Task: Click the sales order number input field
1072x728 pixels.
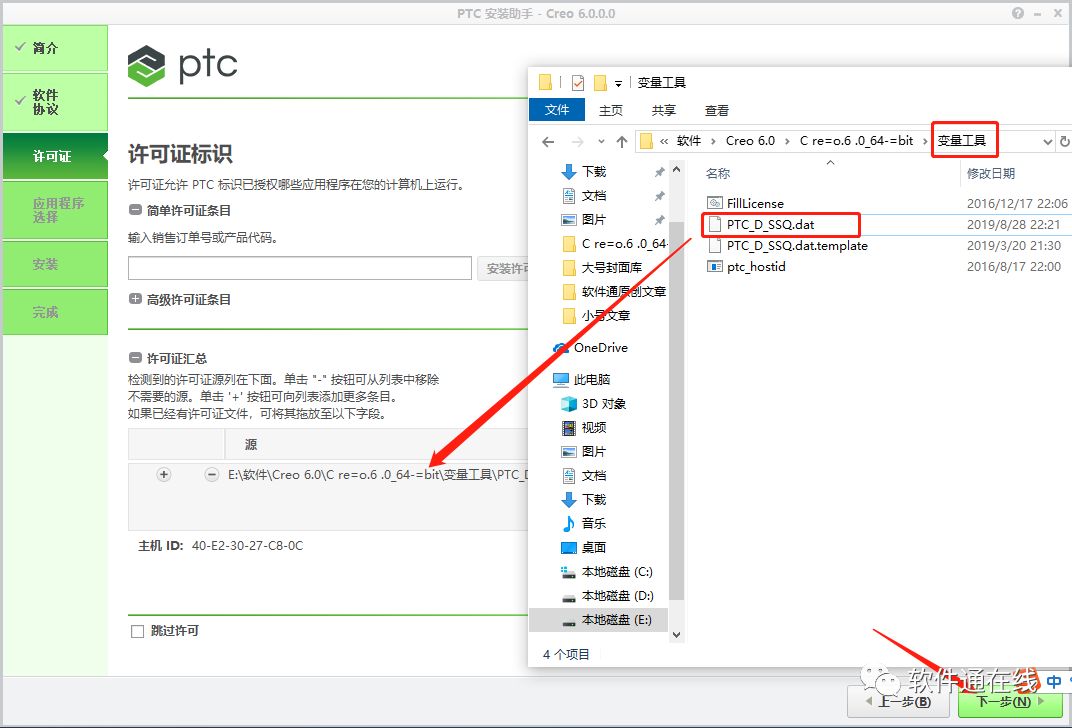Action: coord(299,268)
